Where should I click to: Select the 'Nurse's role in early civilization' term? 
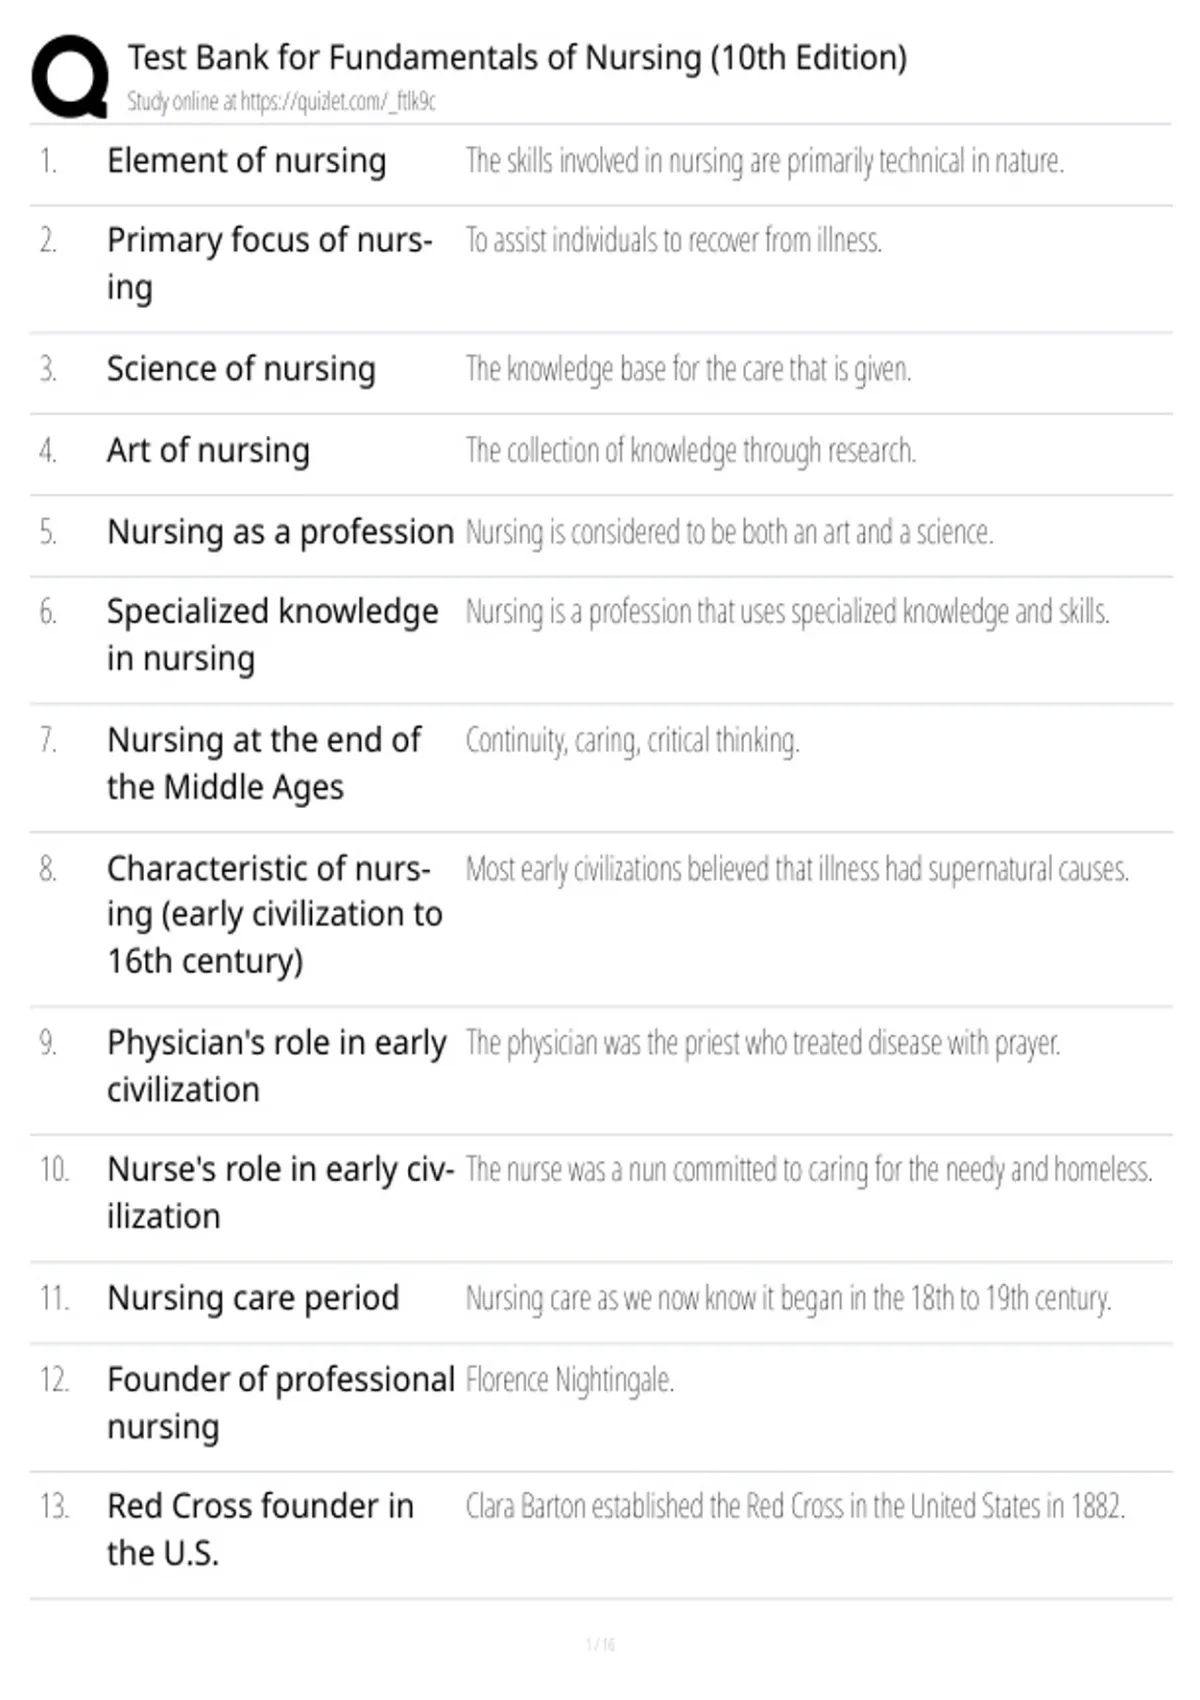click(281, 1193)
